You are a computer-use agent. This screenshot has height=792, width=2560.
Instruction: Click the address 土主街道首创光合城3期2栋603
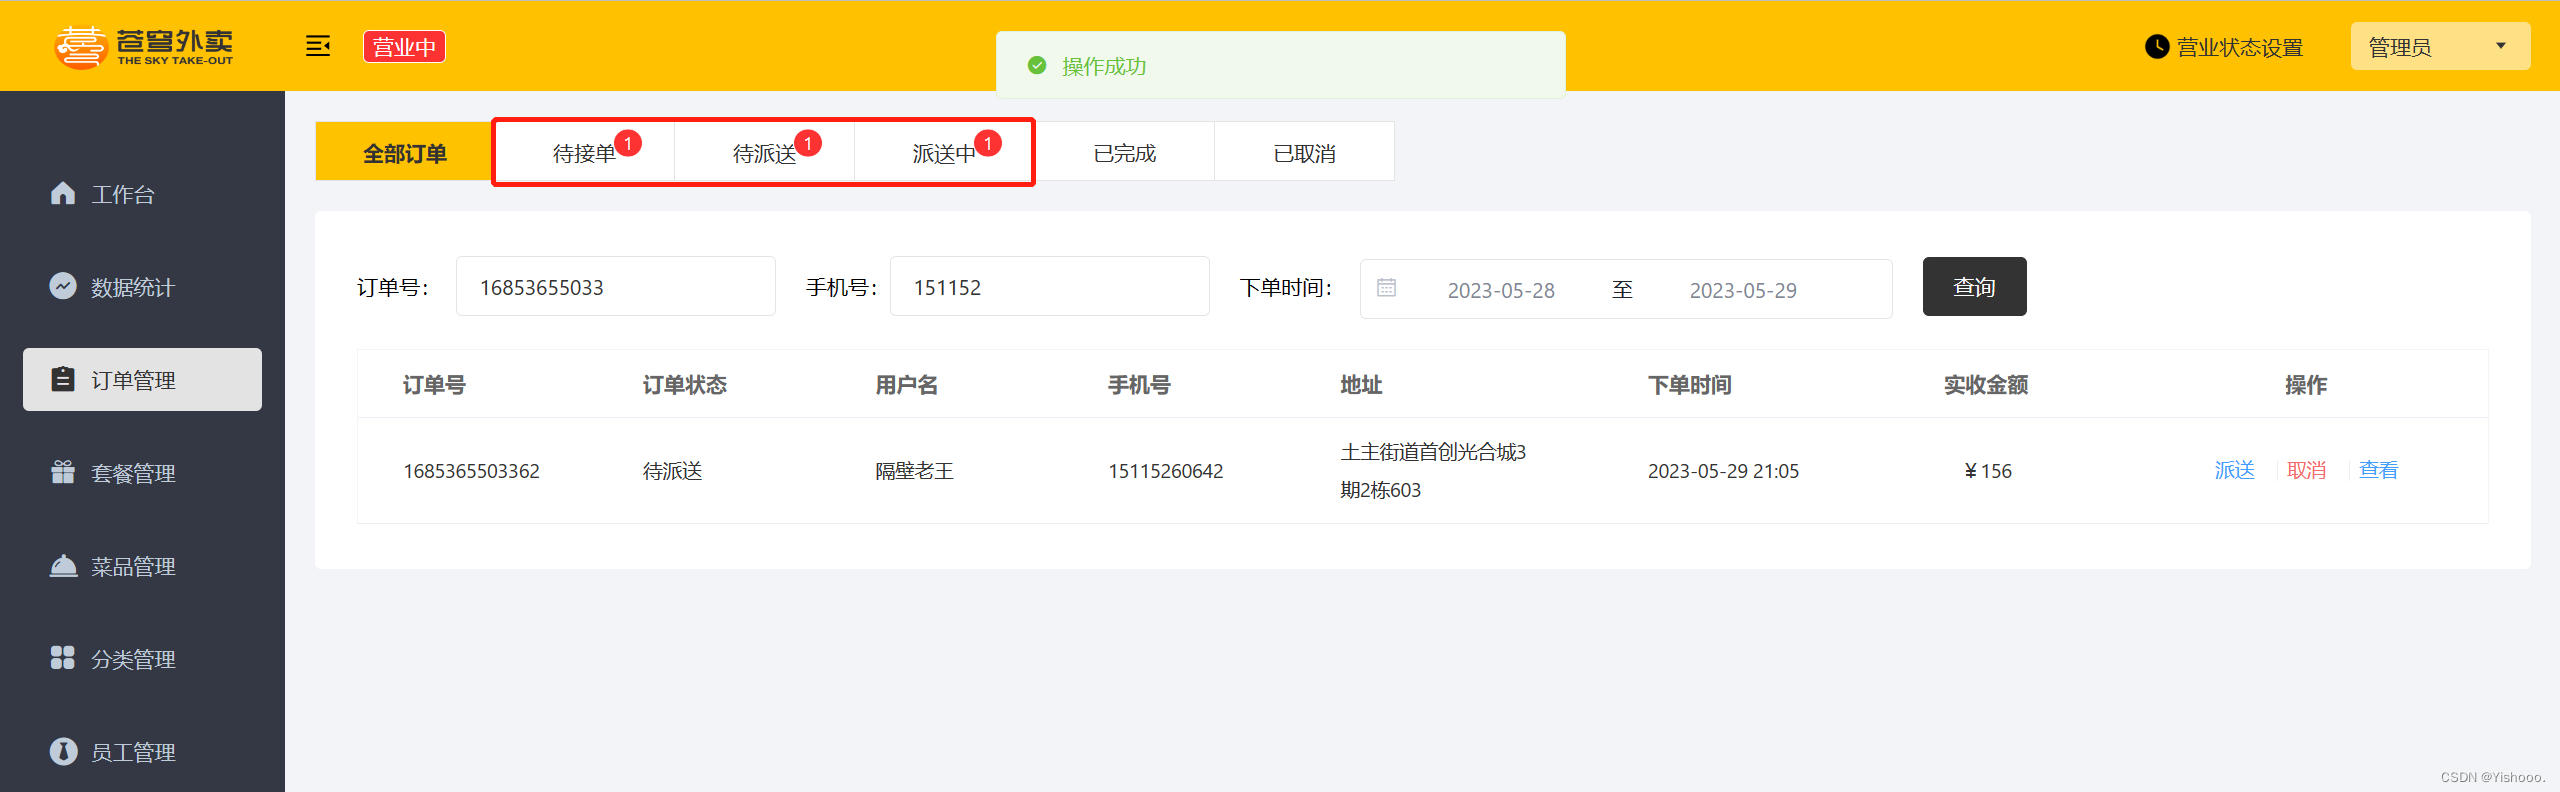[x=1433, y=471]
